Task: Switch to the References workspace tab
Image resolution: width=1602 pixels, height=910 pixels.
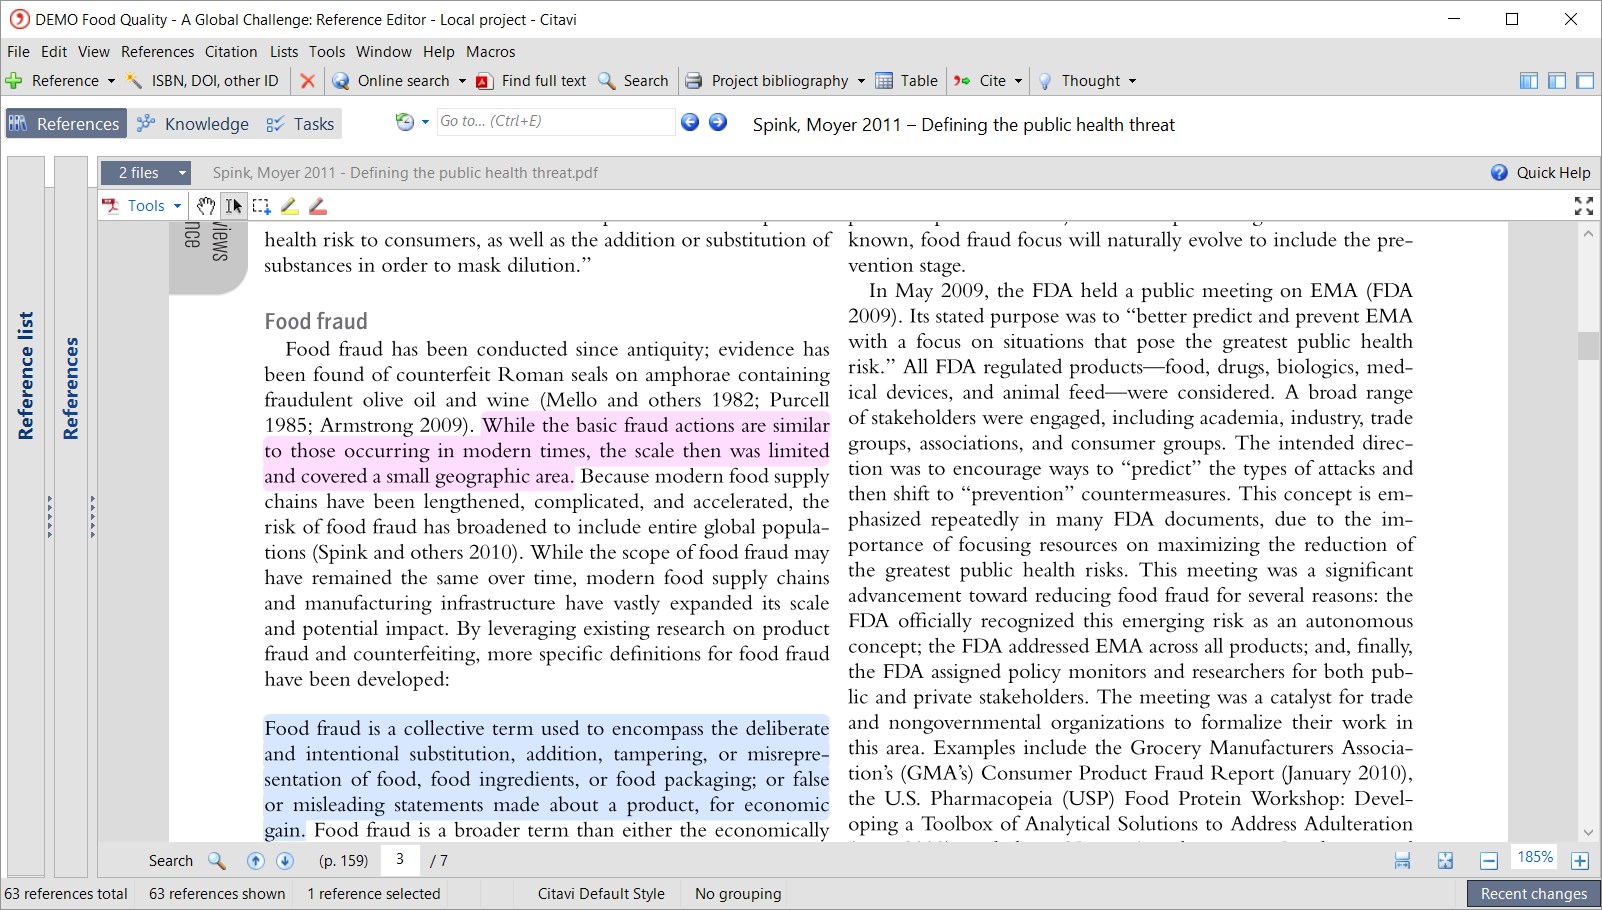Action: tap(66, 124)
